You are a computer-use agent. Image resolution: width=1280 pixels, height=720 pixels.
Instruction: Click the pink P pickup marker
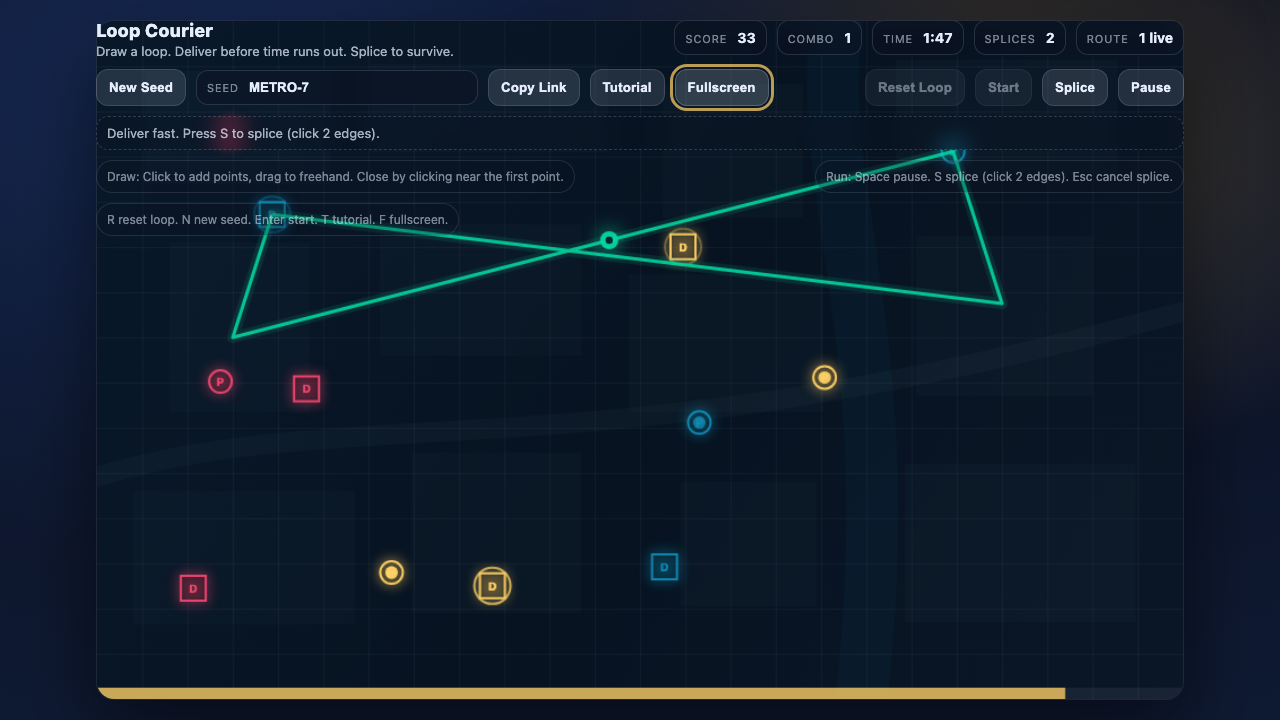coord(220,382)
